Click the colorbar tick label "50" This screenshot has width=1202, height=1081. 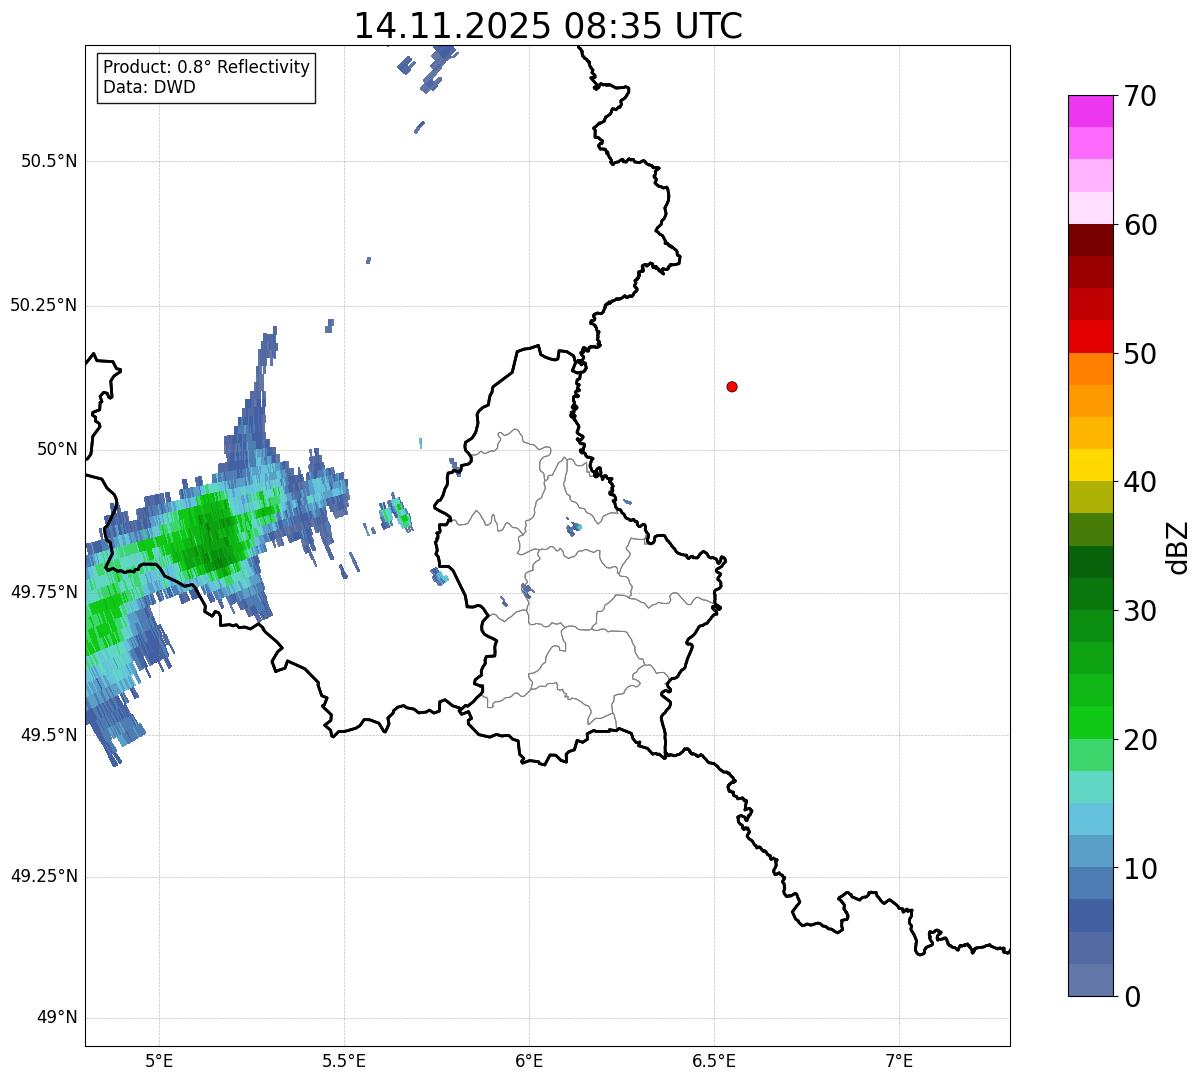(1140, 354)
